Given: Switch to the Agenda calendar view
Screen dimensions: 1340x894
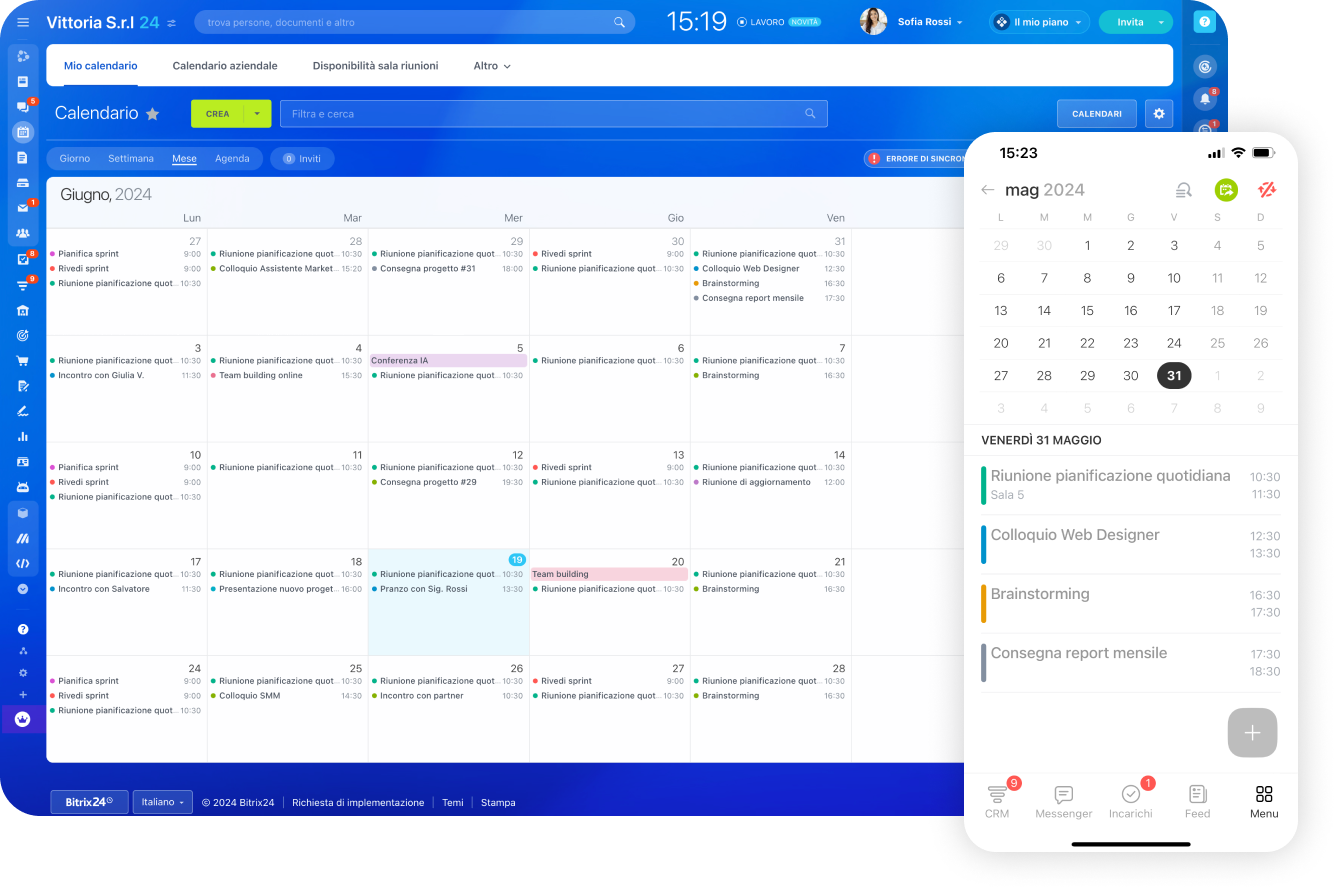Looking at the screenshot, I should 232,159.
